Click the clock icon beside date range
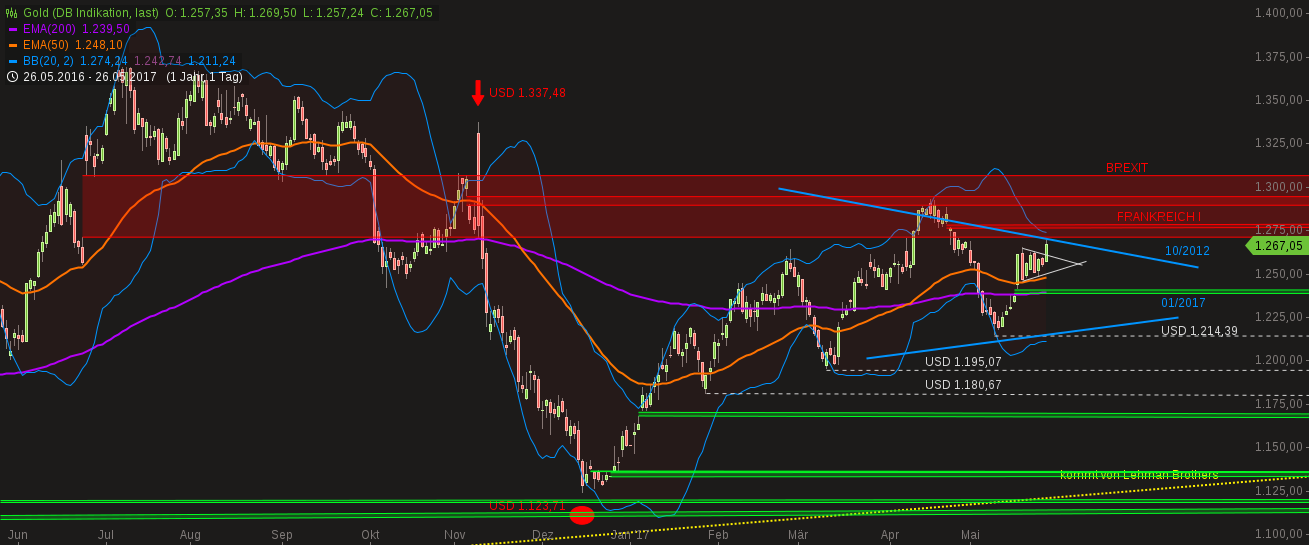Viewport: 1309px width, 545px height. (x=13, y=77)
